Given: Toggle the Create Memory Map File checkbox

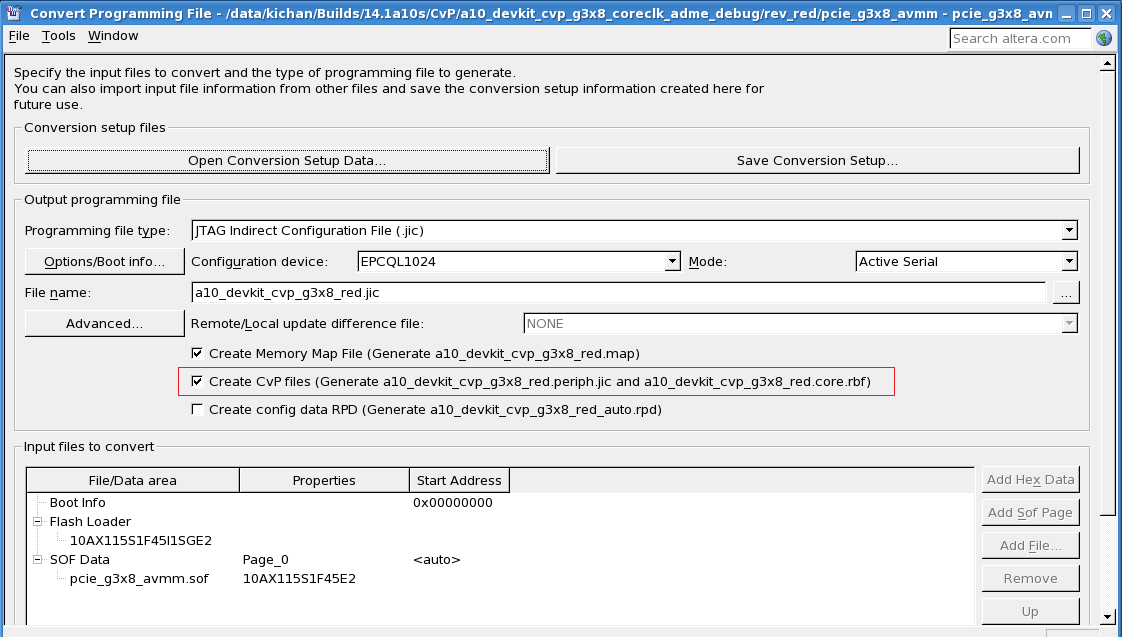Looking at the screenshot, I should 197,353.
